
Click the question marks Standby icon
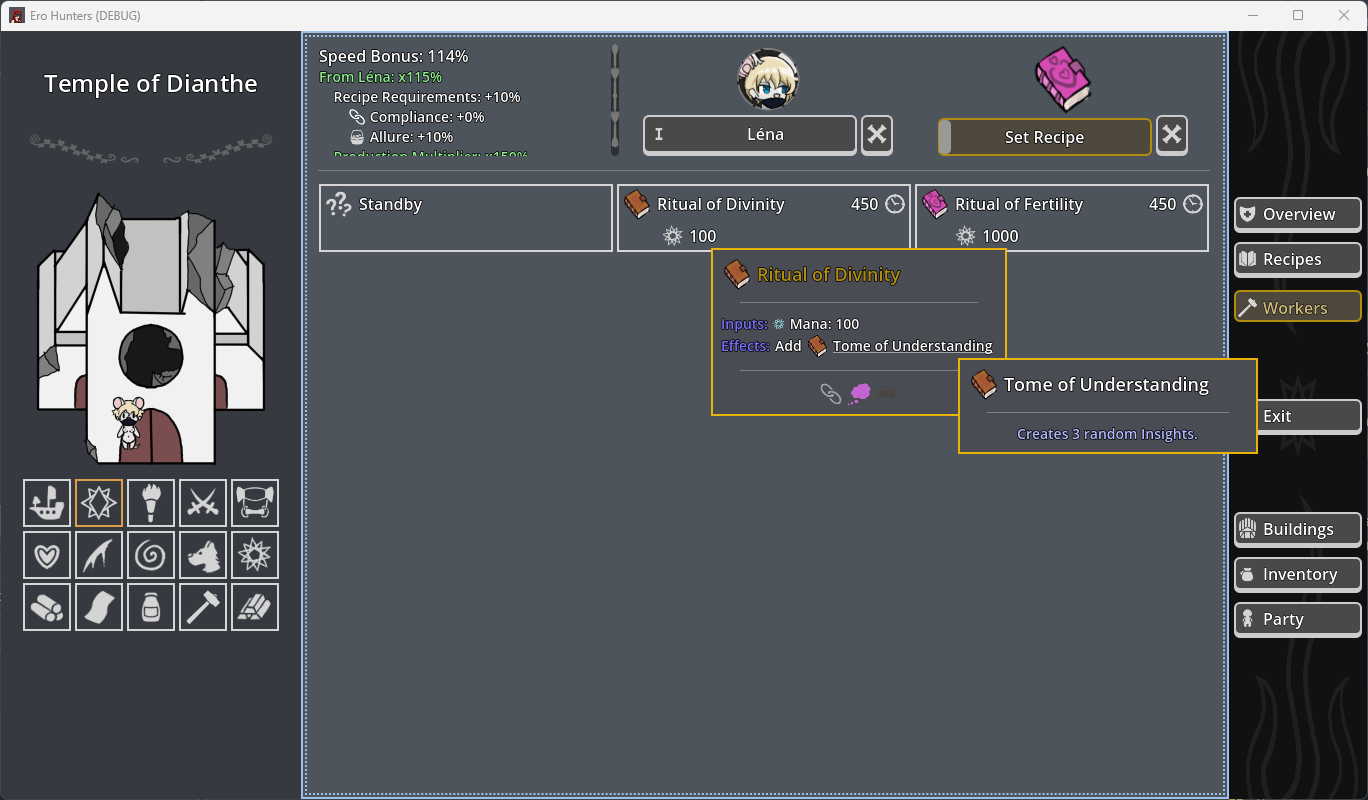coord(339,205)
